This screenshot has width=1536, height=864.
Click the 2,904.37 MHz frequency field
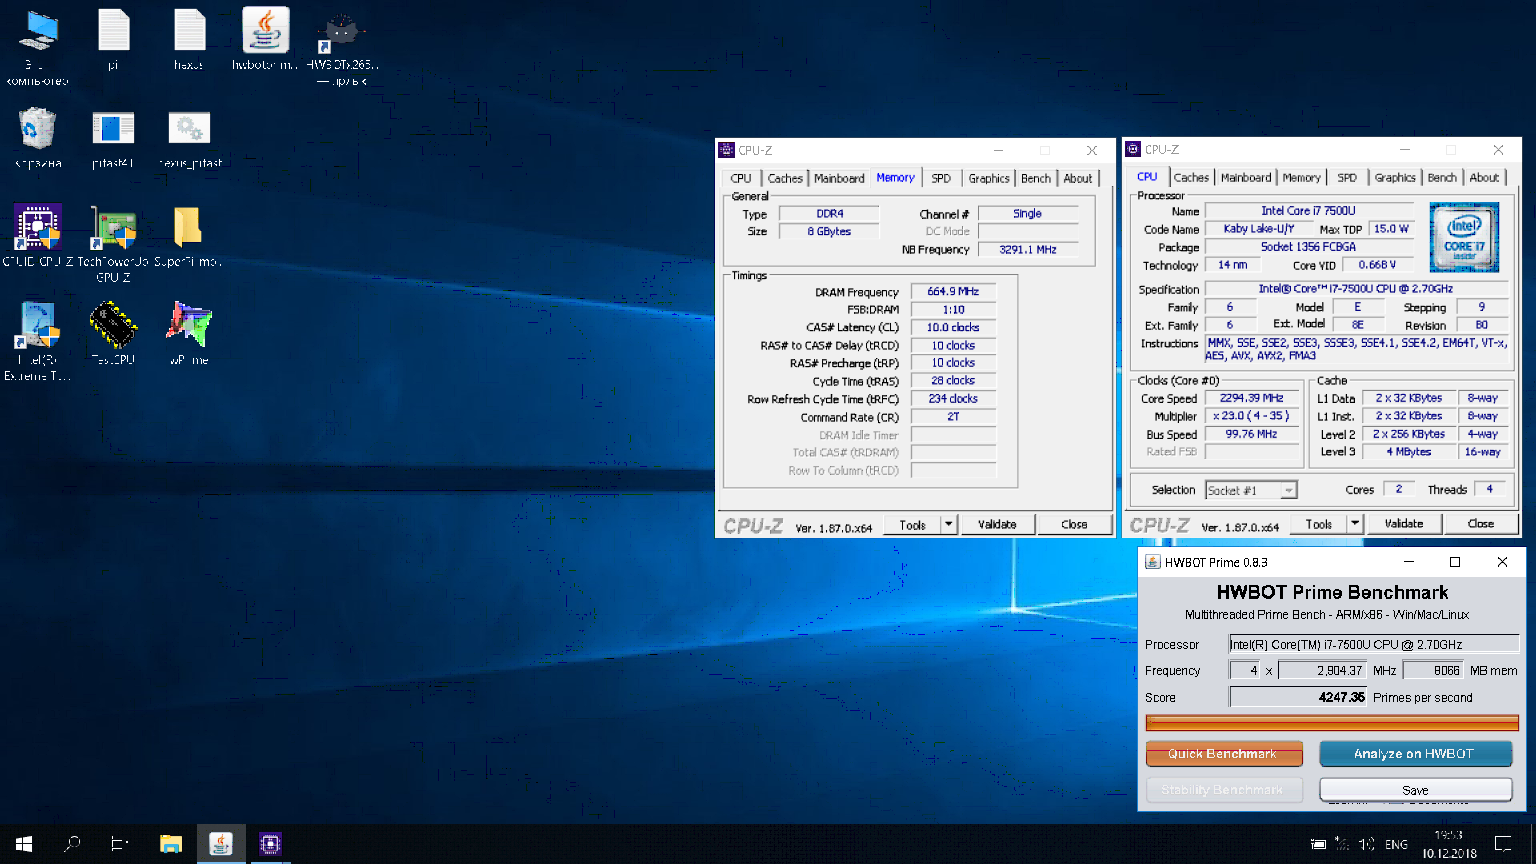coord(1322,670)
